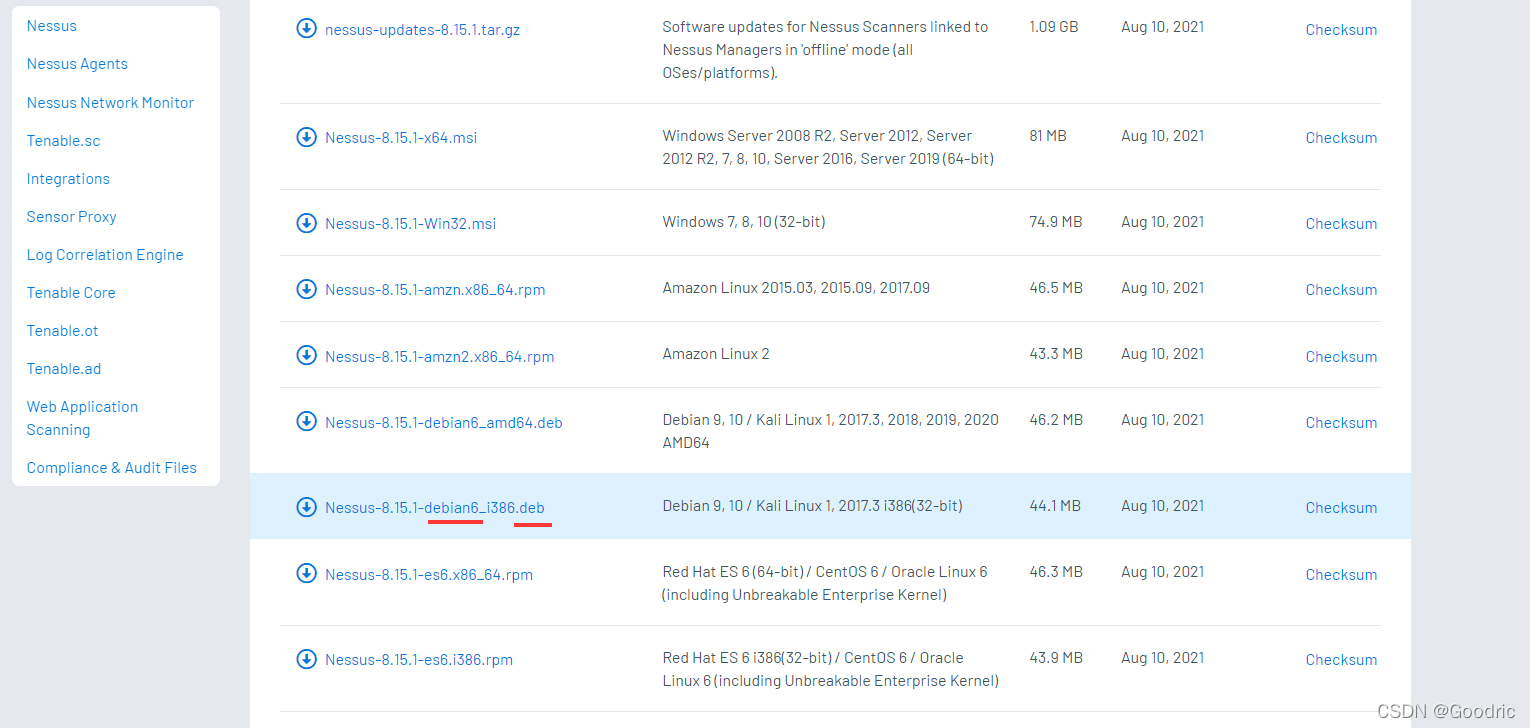Click download icon for Nessus-8.15.1-debian6_i386.deb
Viewport: 1530px width, 728px height.
click(307, 507)
